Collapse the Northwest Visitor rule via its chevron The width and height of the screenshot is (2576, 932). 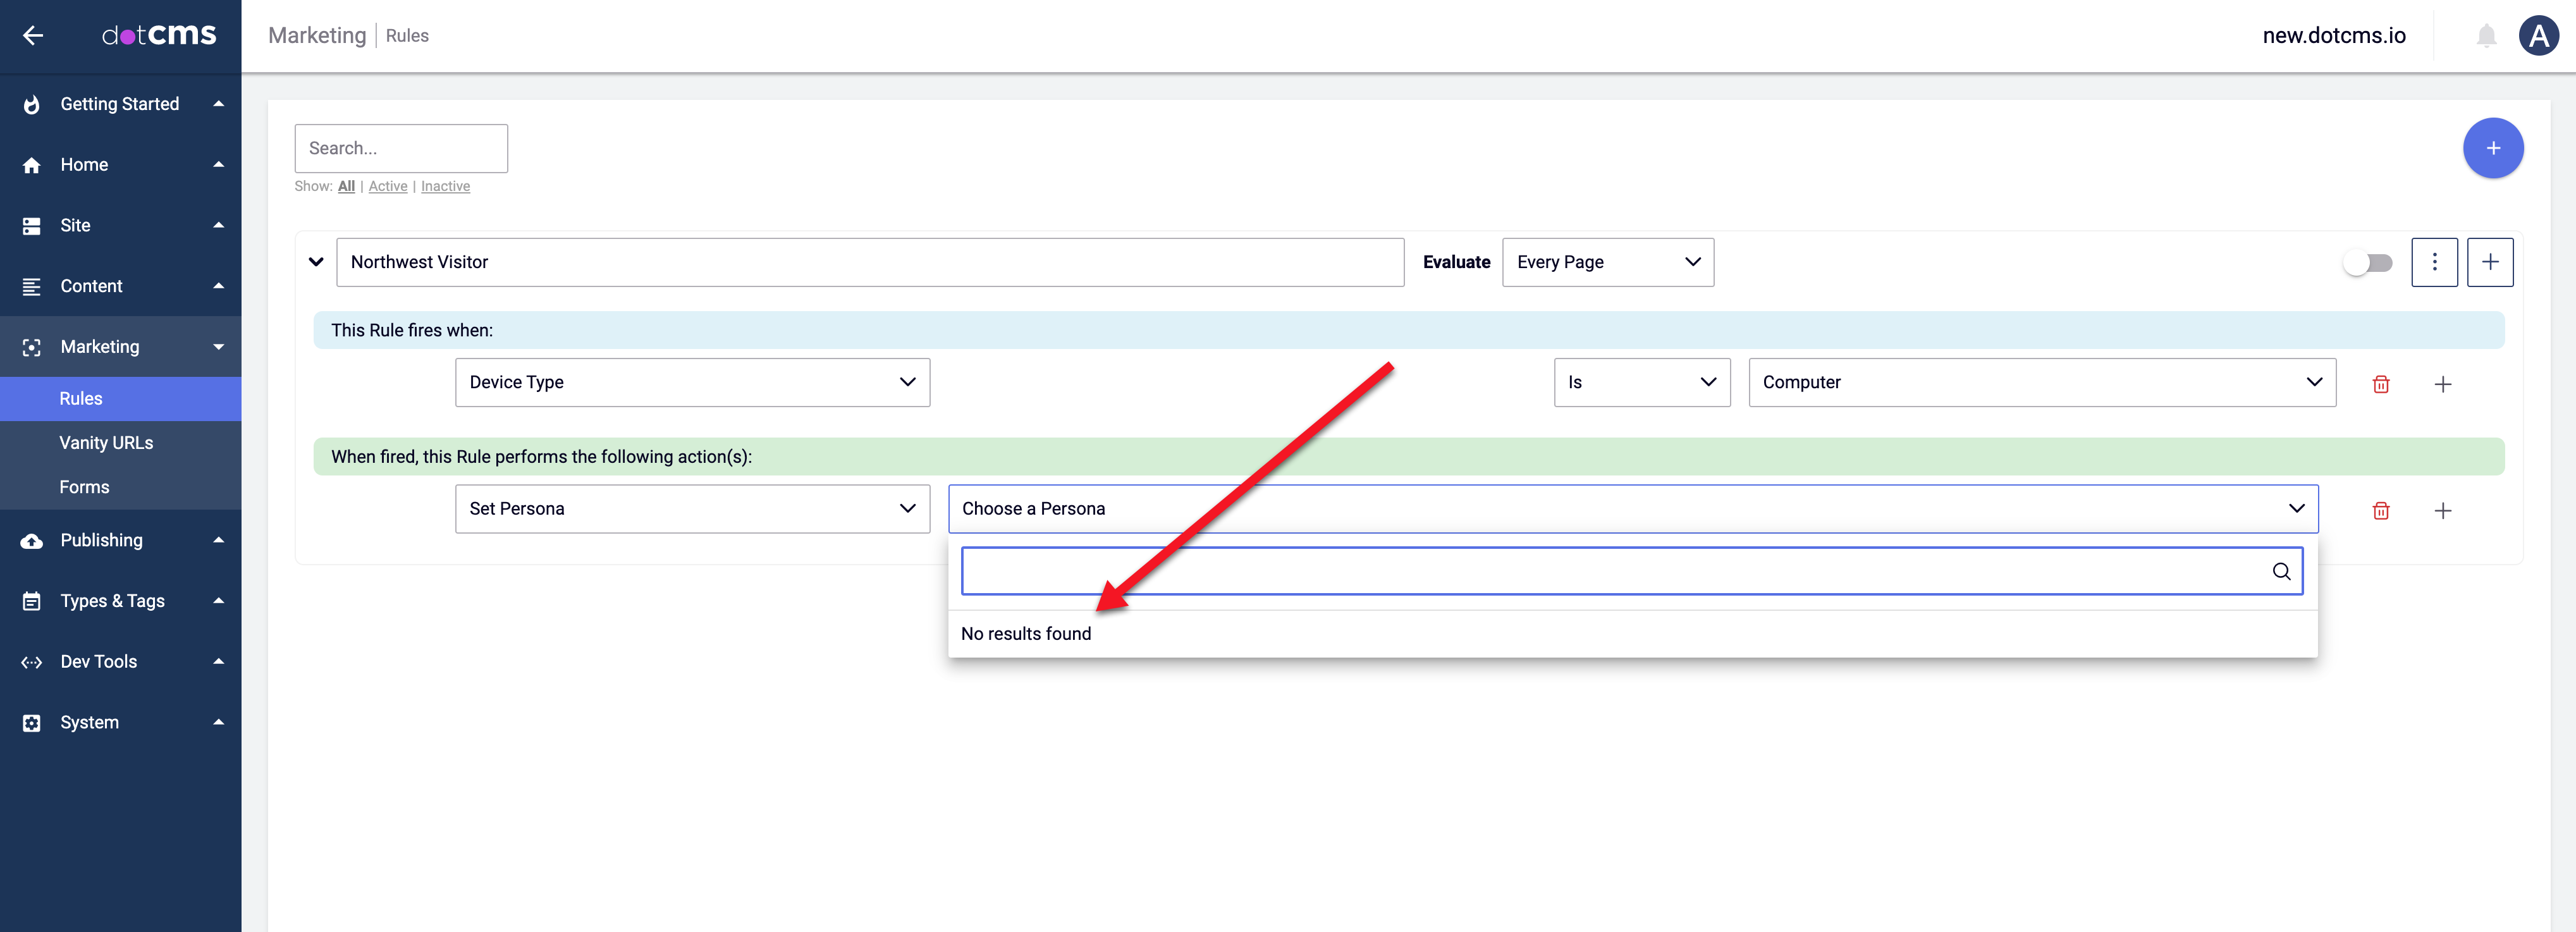coord(316,262)
